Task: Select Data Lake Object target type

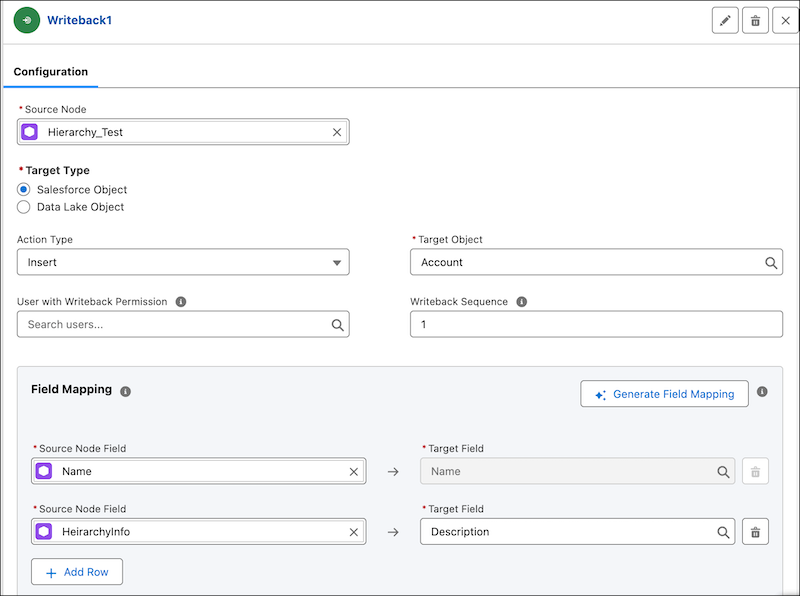Action: (23, 207)
